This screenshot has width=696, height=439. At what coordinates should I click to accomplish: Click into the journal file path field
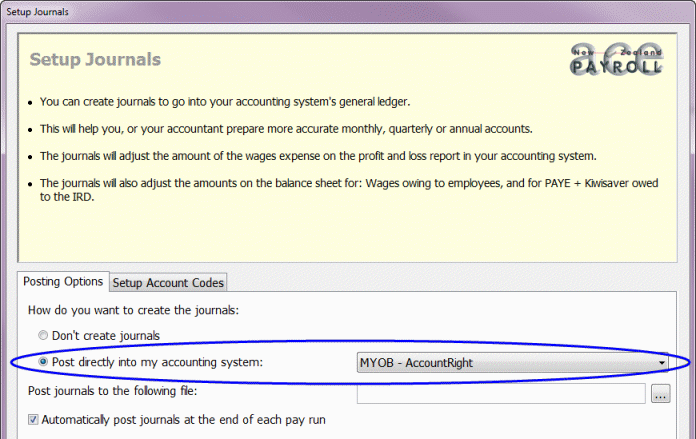tap(500, 394)
